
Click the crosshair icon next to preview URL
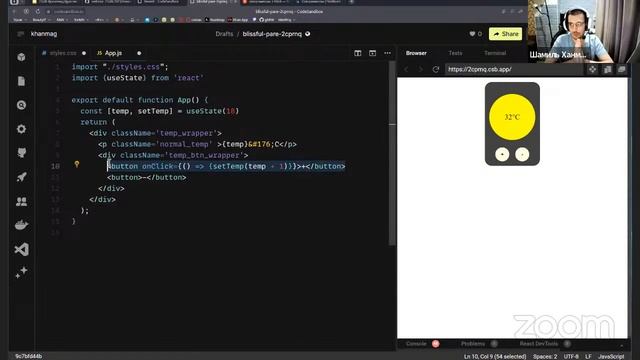[x=592, y=69]
